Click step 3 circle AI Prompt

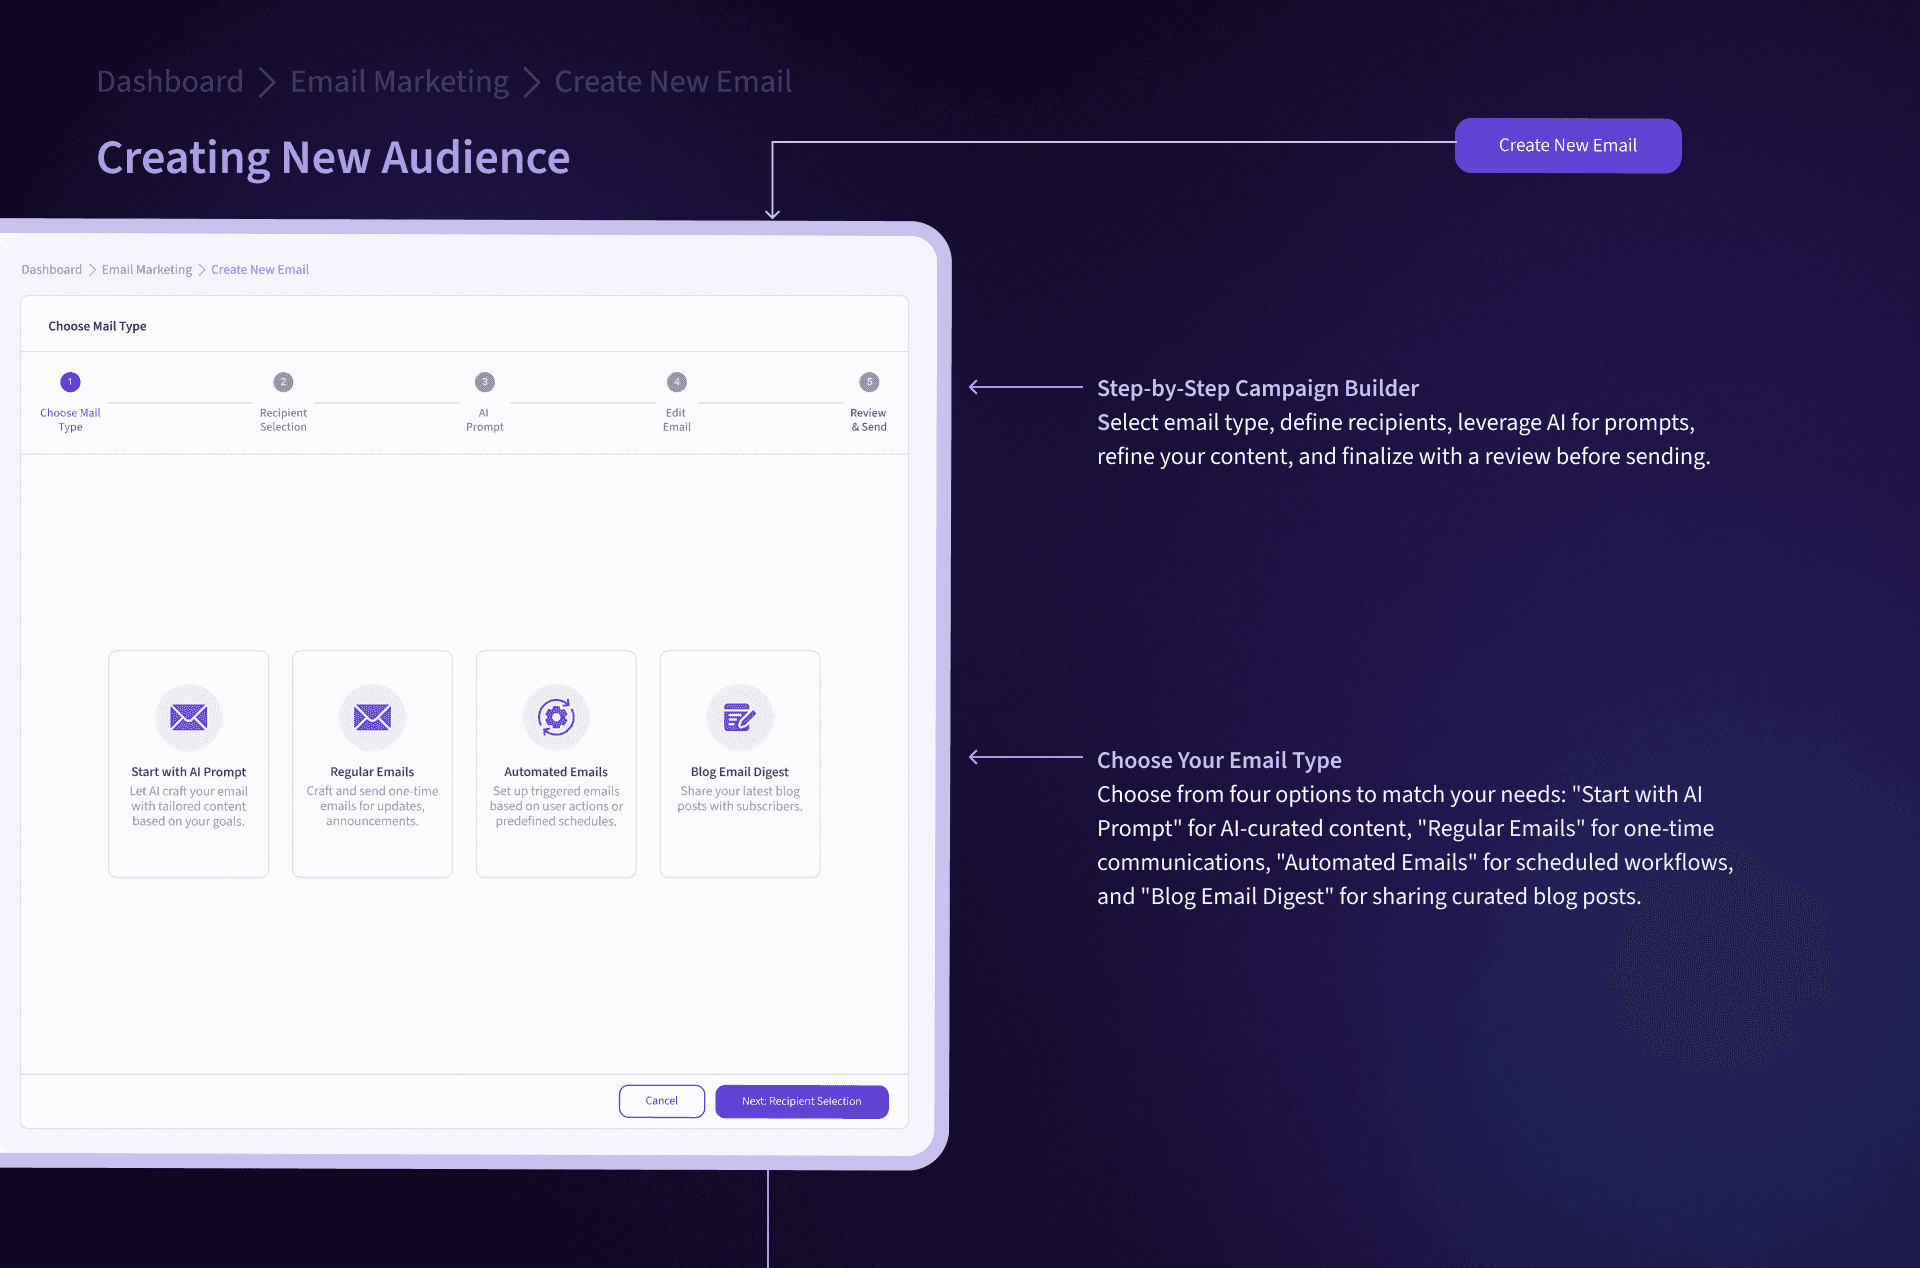(x=485, y=382)
